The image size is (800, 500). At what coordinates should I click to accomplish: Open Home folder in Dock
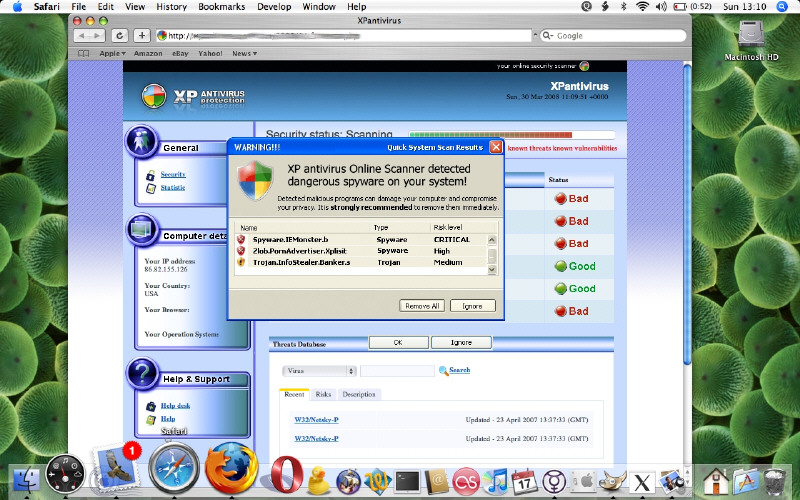click(x=716, y=482)
